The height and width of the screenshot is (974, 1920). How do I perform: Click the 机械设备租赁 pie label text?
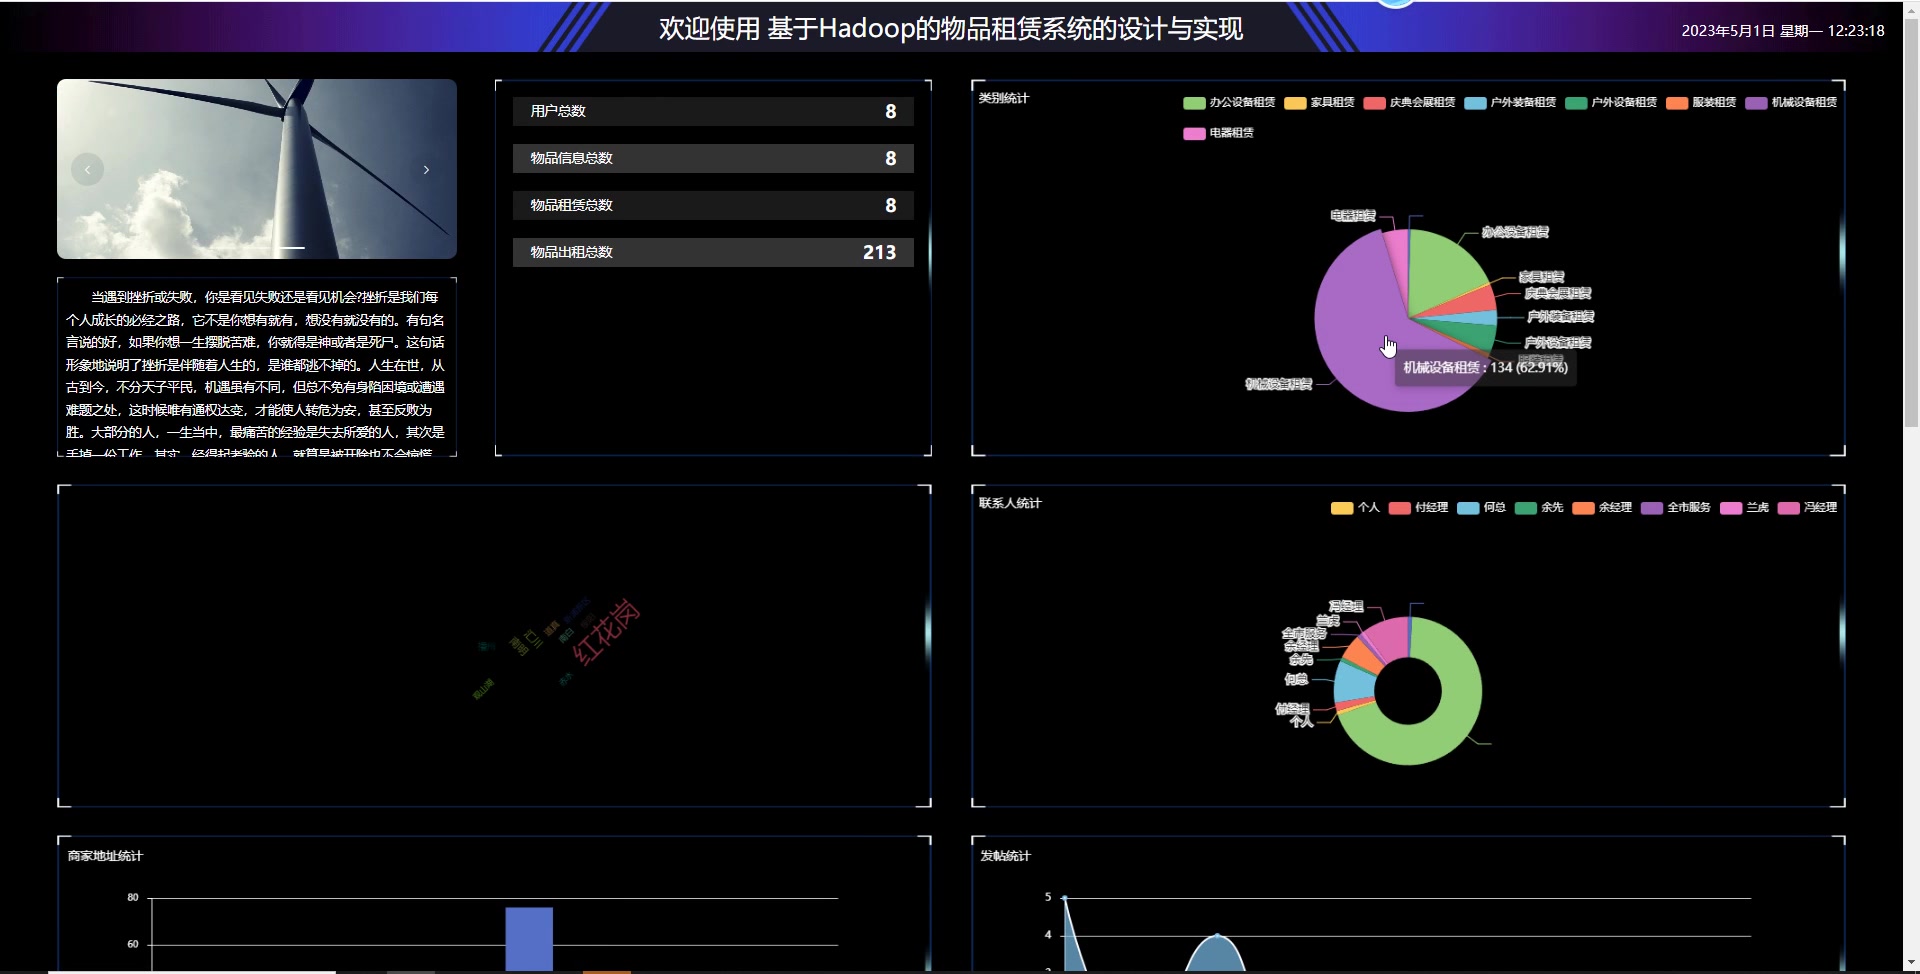tap(1278, 384)
